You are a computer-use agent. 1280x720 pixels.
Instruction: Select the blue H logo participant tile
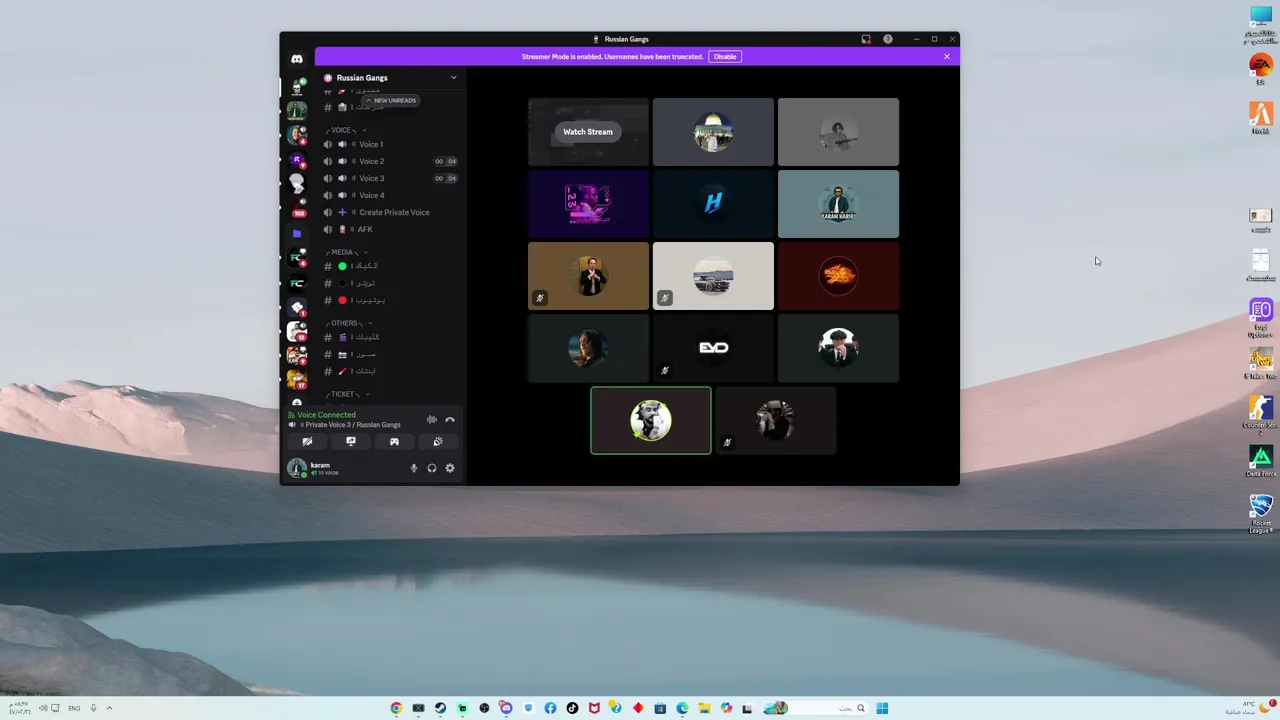pyautogui.click(x=713, y=204)
